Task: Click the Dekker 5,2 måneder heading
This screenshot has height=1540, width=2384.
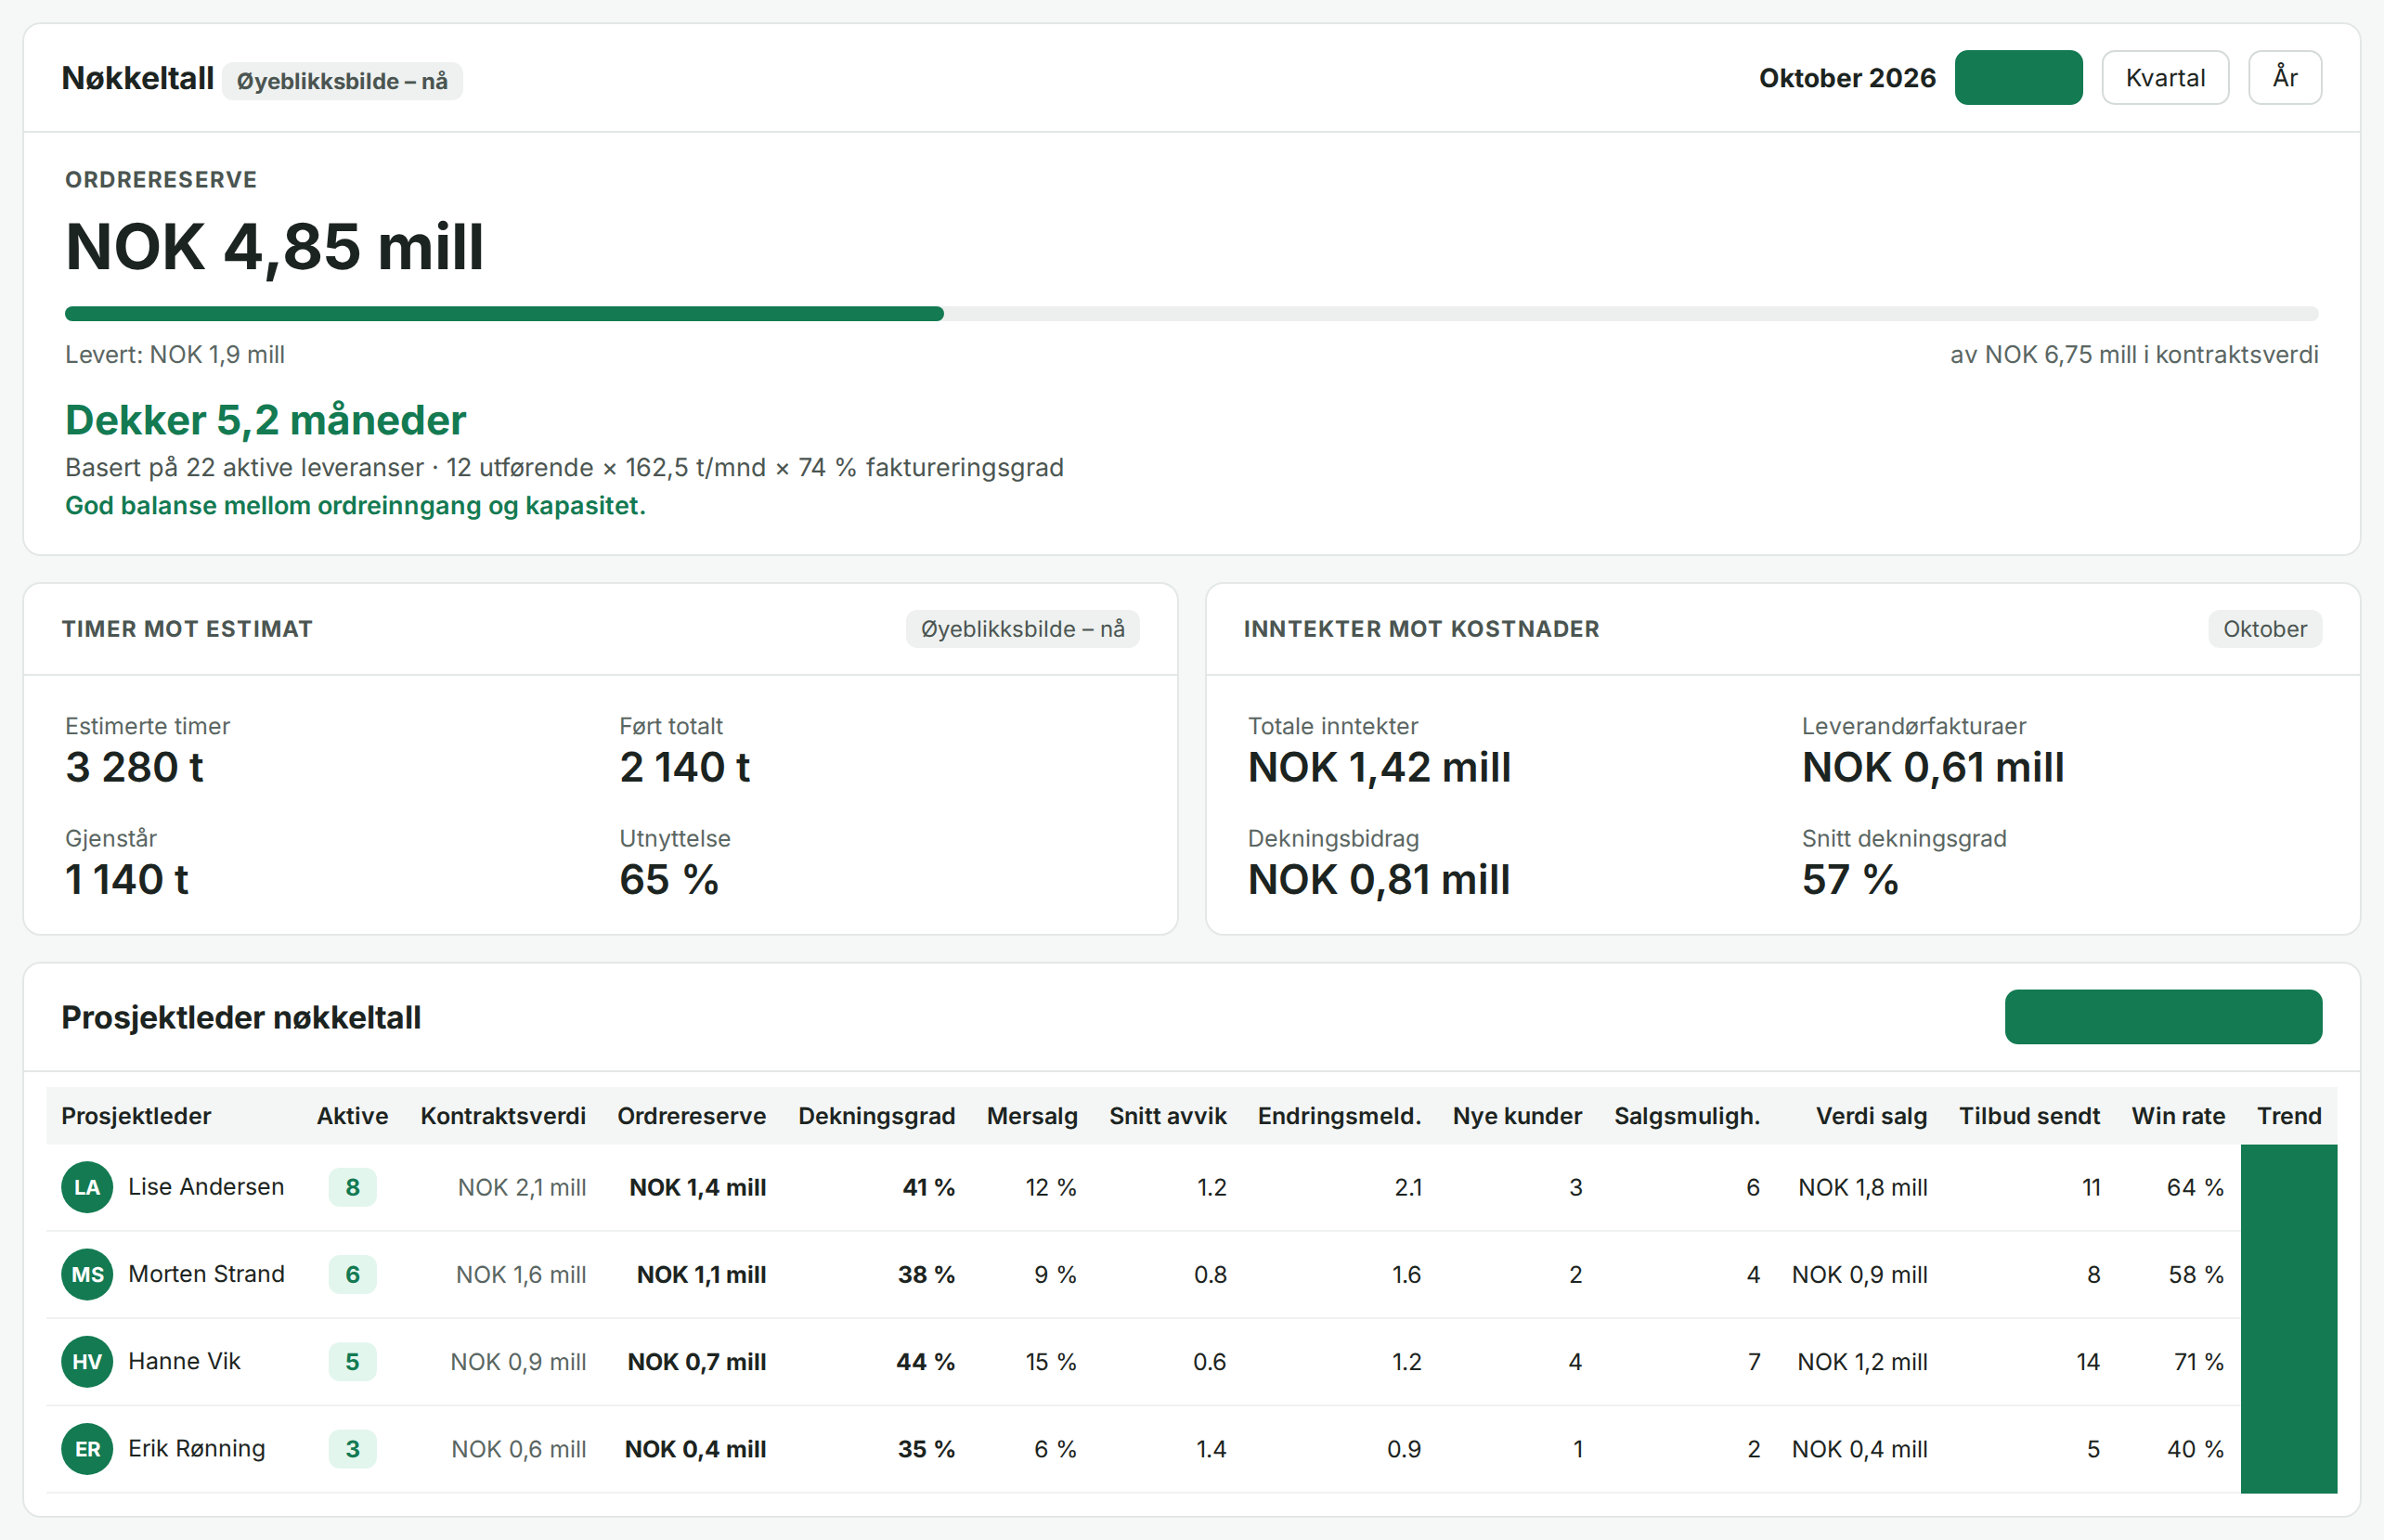Action: pos(265,420)
